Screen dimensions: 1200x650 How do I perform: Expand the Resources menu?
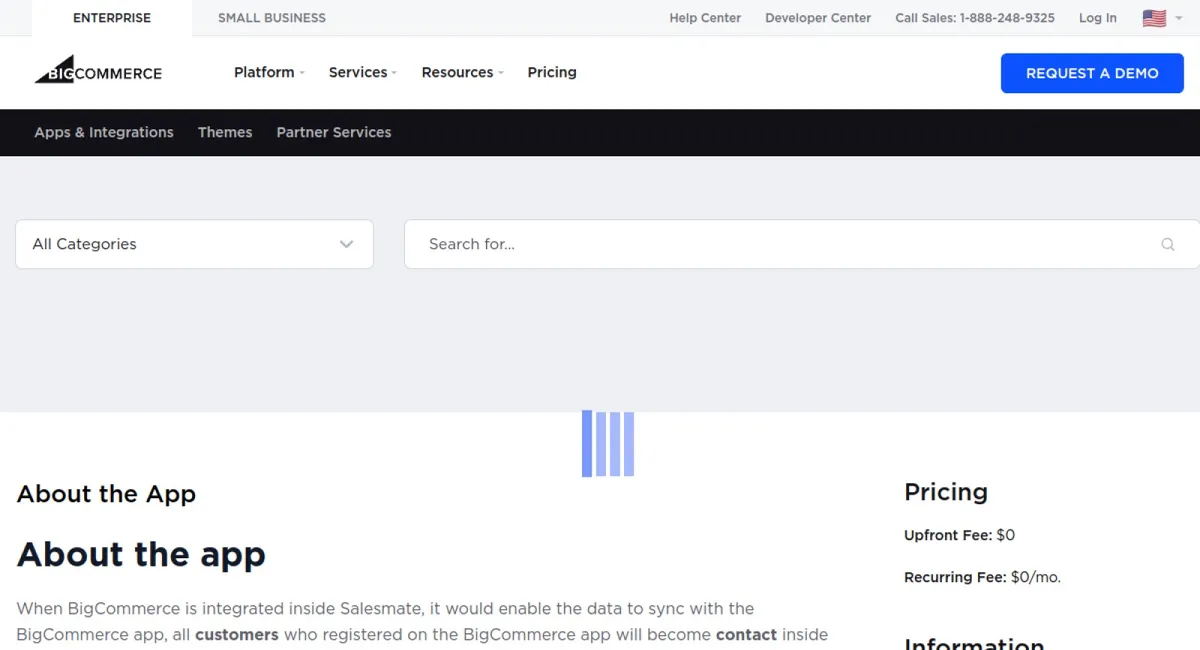point(462,72)
